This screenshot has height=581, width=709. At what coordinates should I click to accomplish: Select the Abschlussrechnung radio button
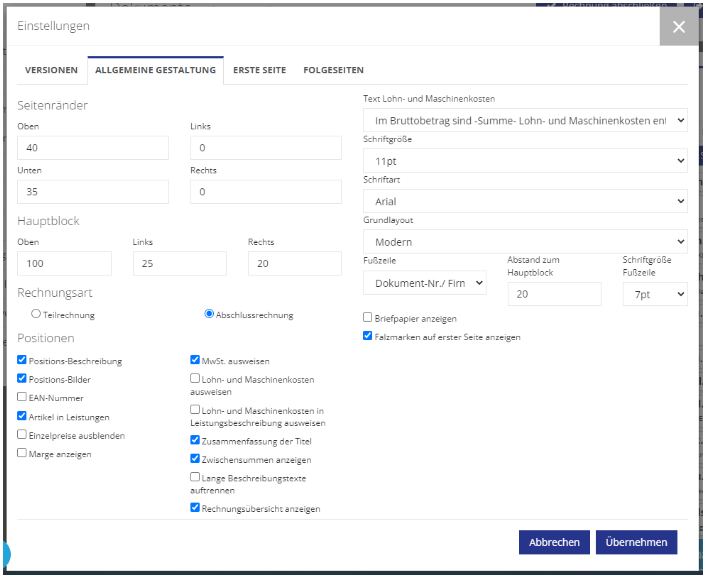click(x=209, y=314)
